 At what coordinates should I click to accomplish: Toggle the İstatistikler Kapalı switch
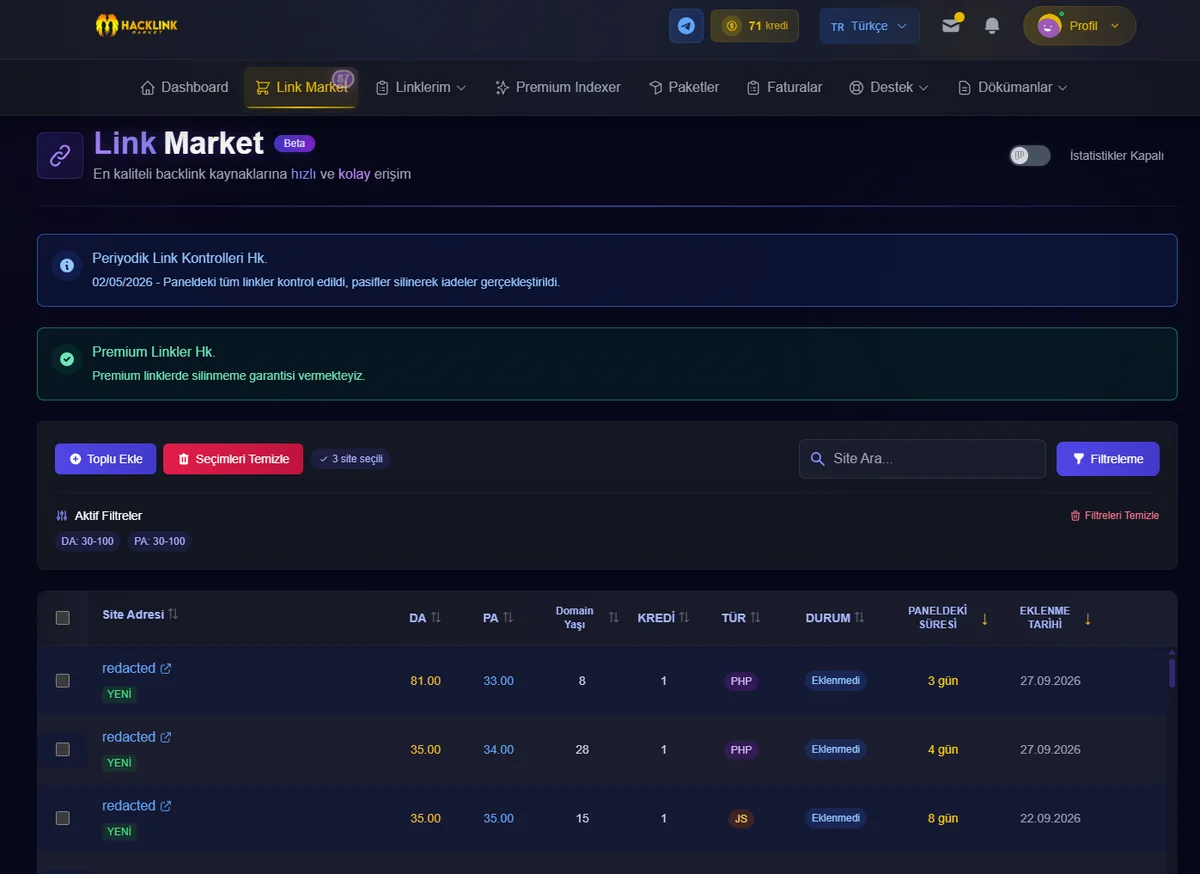(1029, 156)
